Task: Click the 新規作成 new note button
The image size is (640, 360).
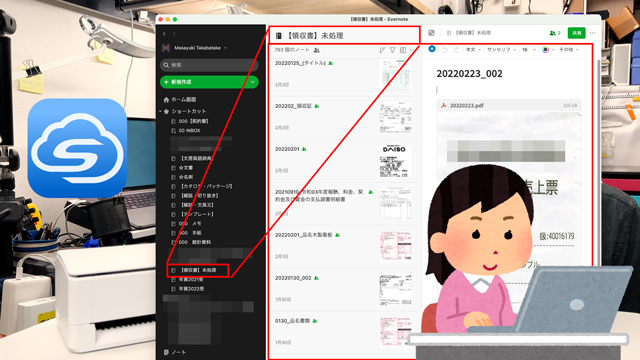Action: click(204, 82)
